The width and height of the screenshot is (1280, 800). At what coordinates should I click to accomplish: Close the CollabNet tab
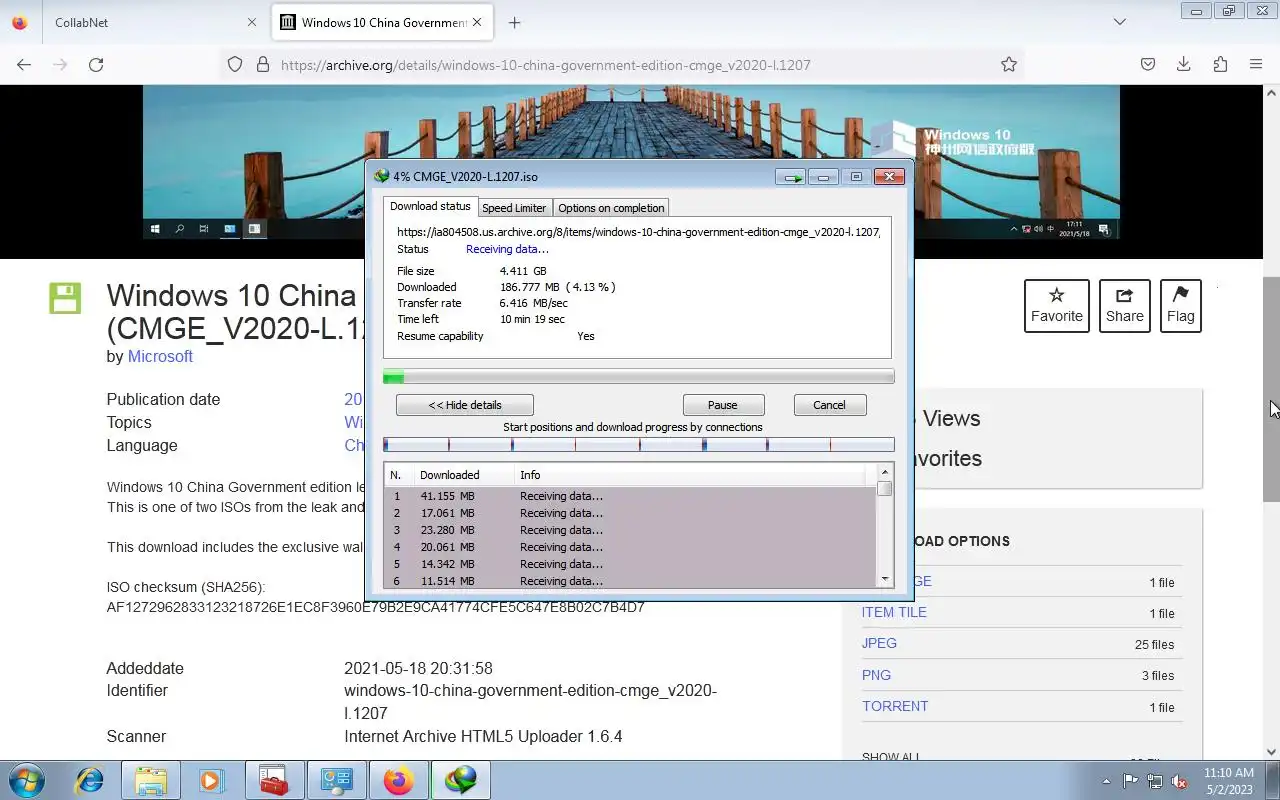coord(251,22)
